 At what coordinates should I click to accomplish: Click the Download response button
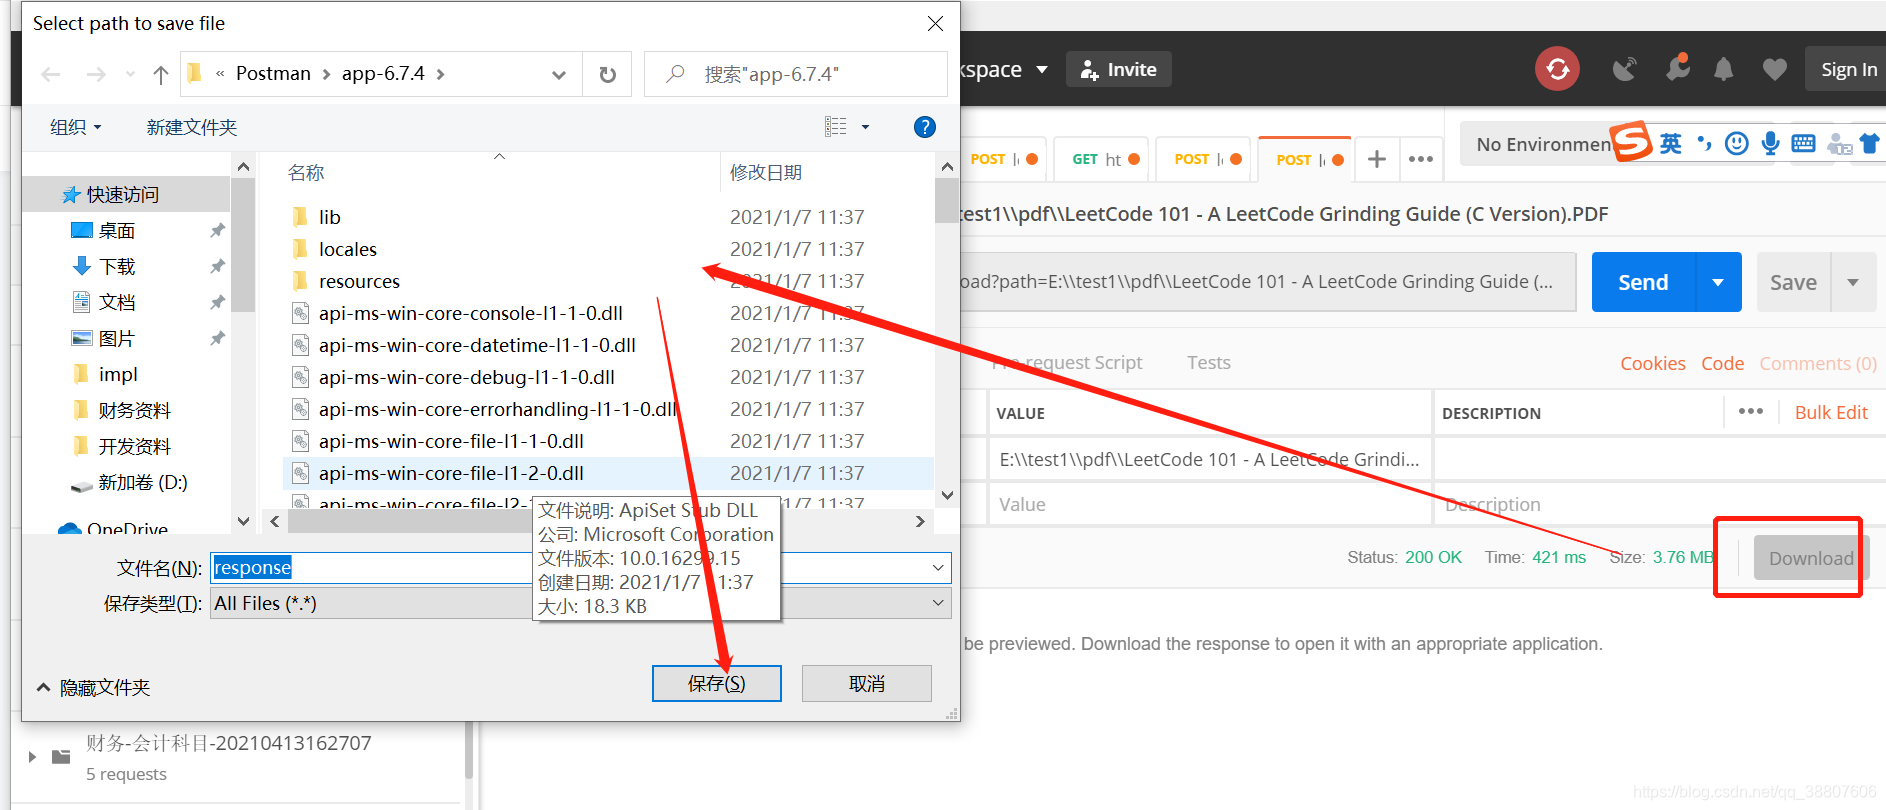tap(1811, 558)
